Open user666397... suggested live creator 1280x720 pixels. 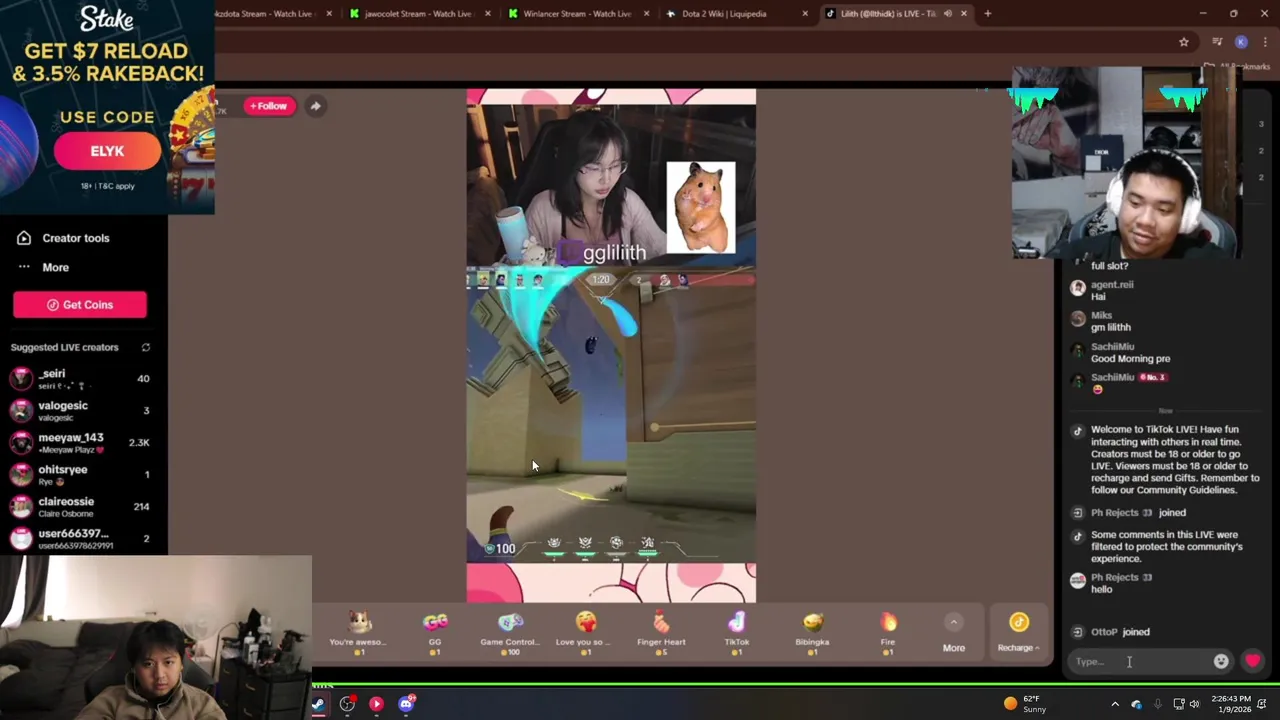point(80,539)
